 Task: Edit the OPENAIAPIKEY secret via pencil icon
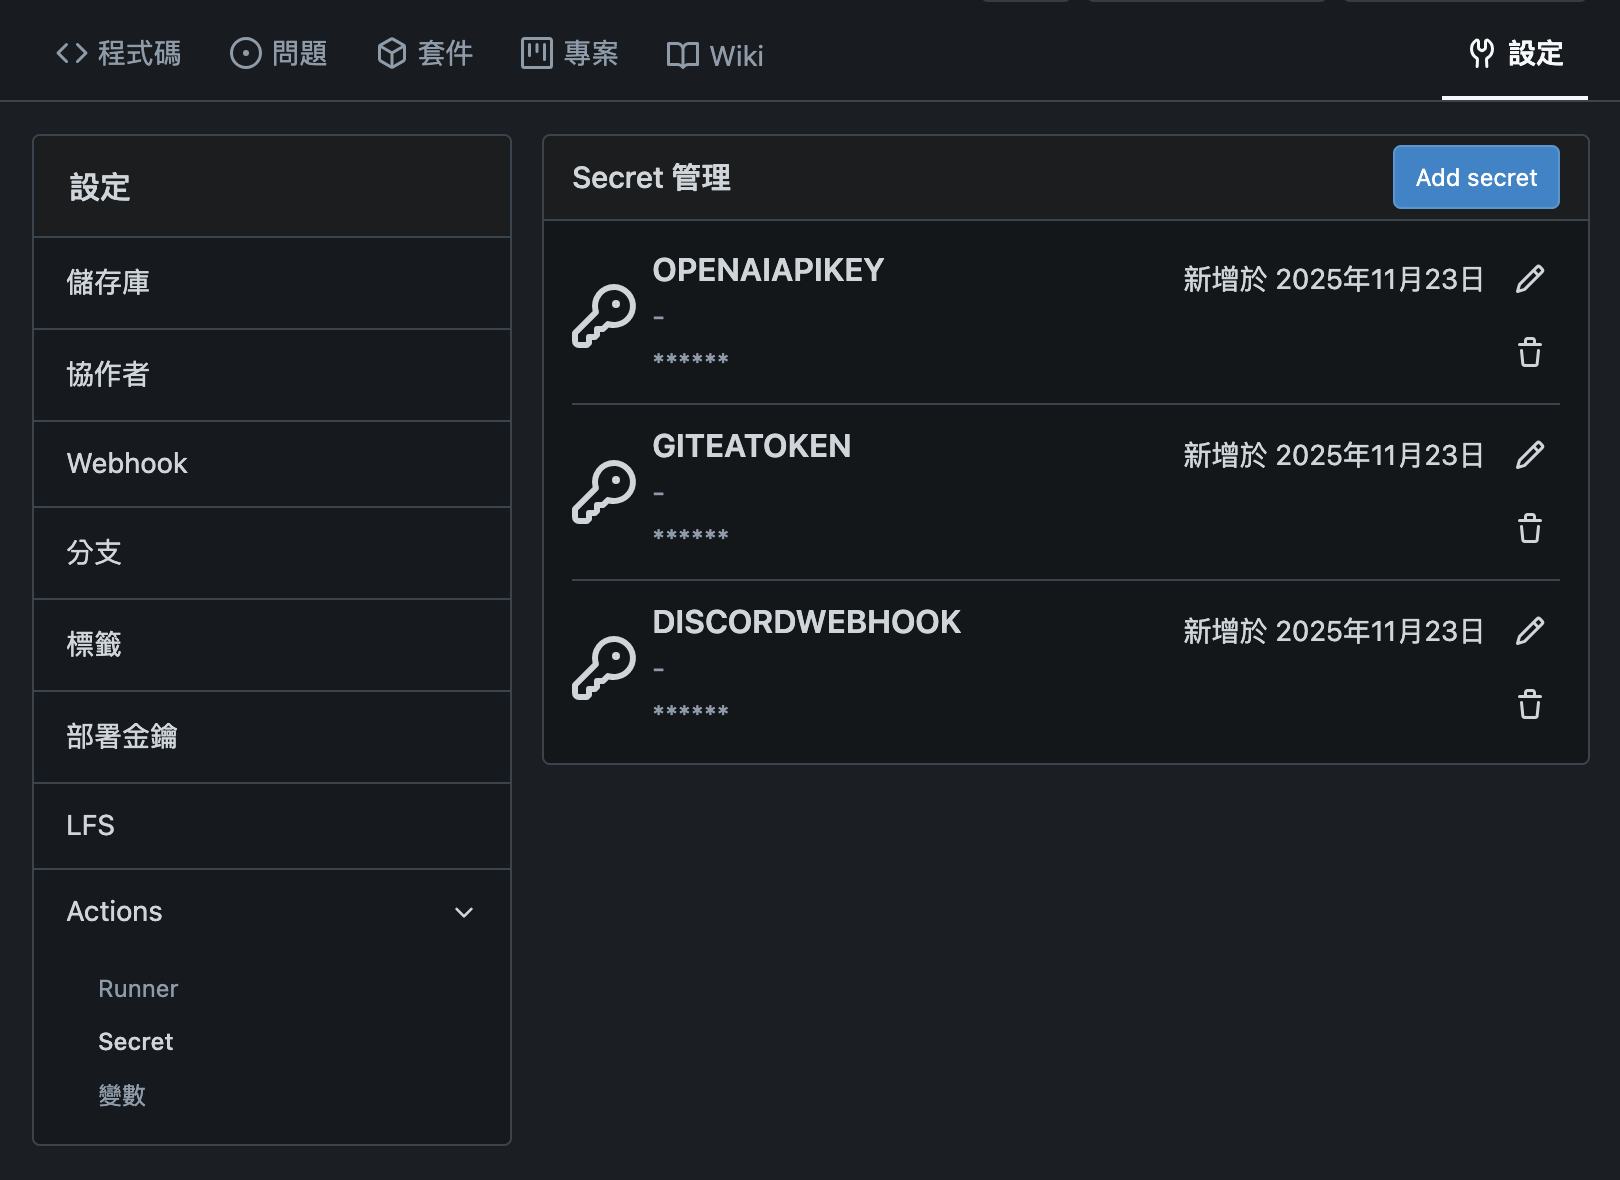[x=1530, y=279]
